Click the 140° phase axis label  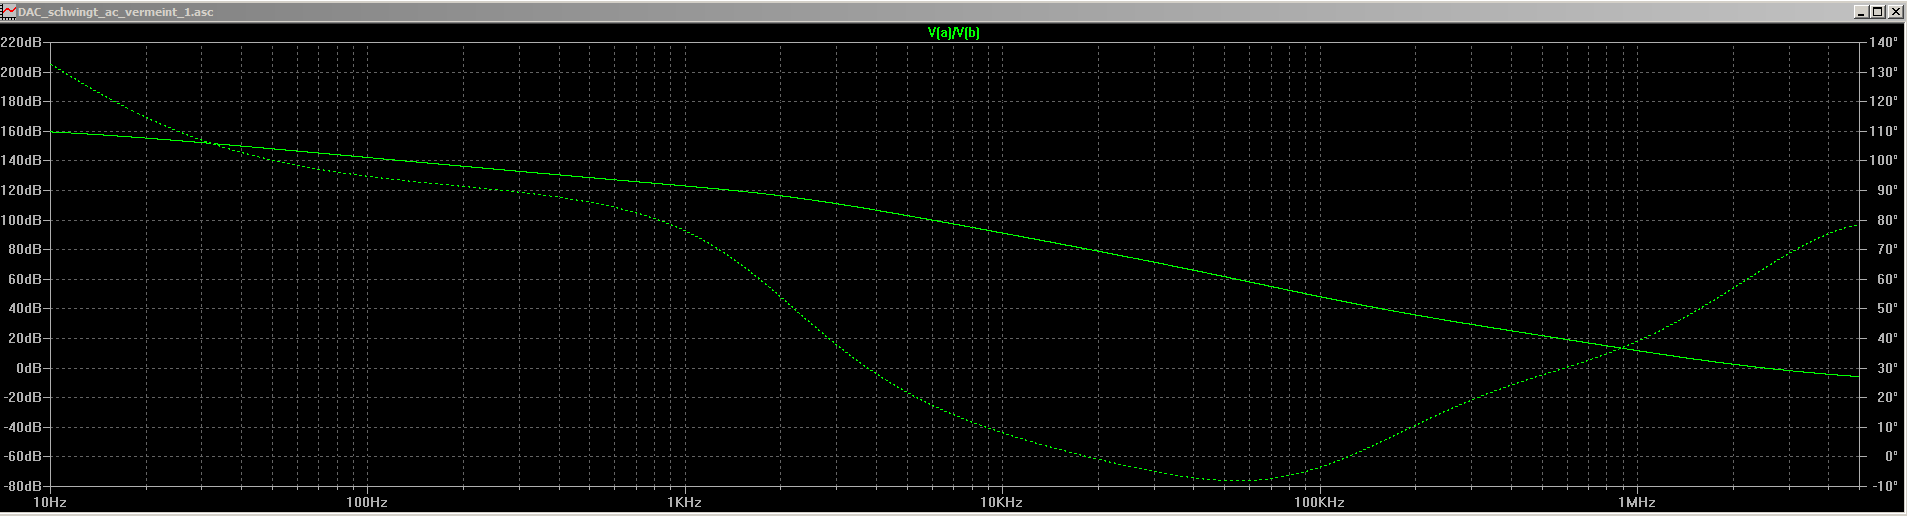click(x=1882, y=43)
